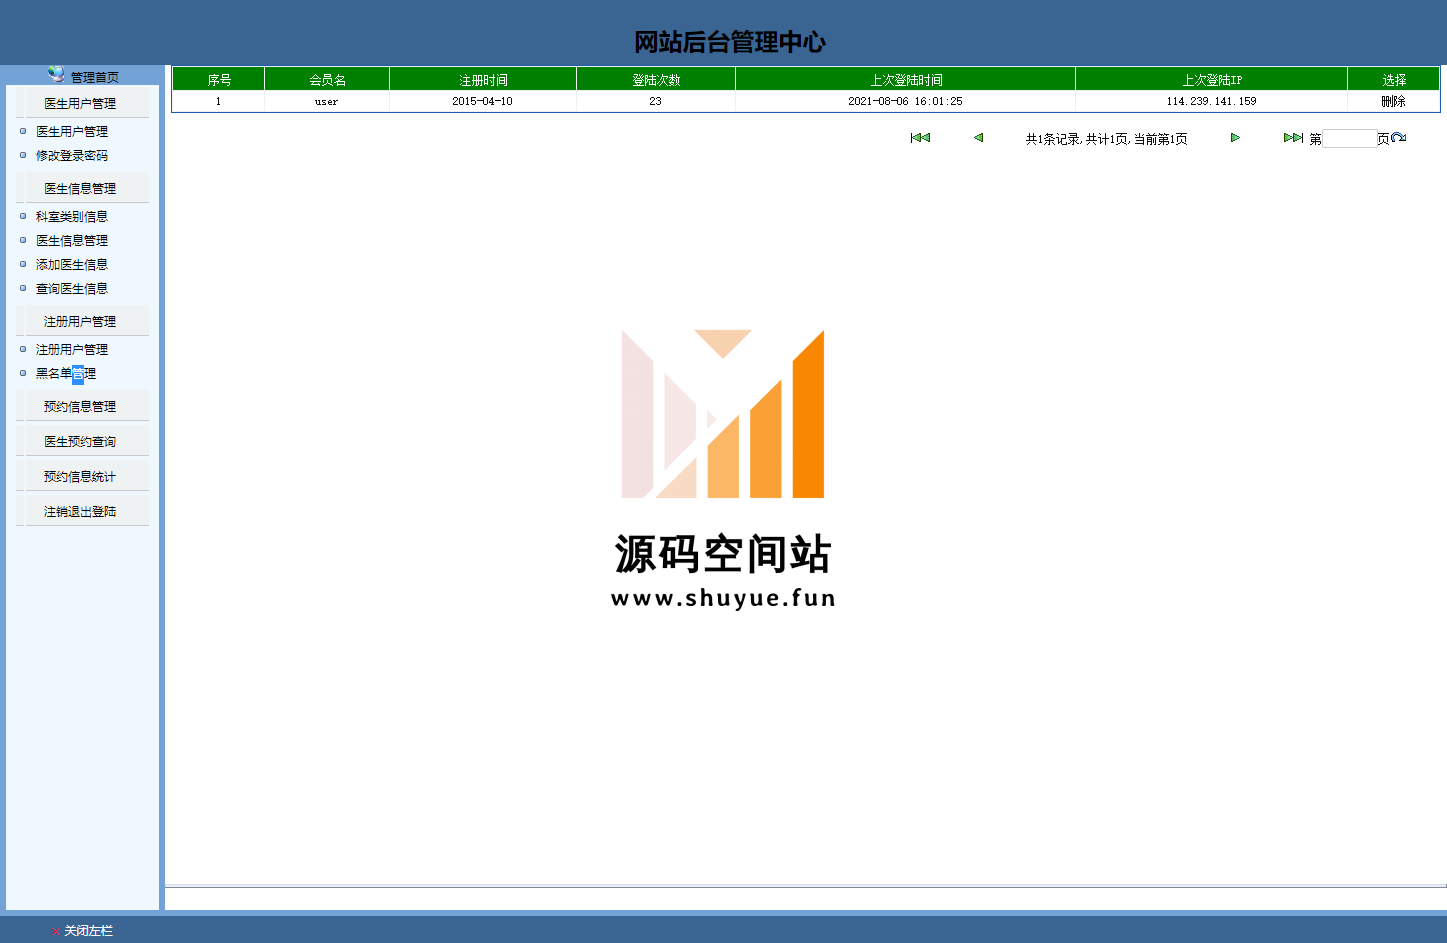Screen dimensions: 1447x943
Task: Open 查询医生信息 in the sidebar
Action: (x=72, y=288)
